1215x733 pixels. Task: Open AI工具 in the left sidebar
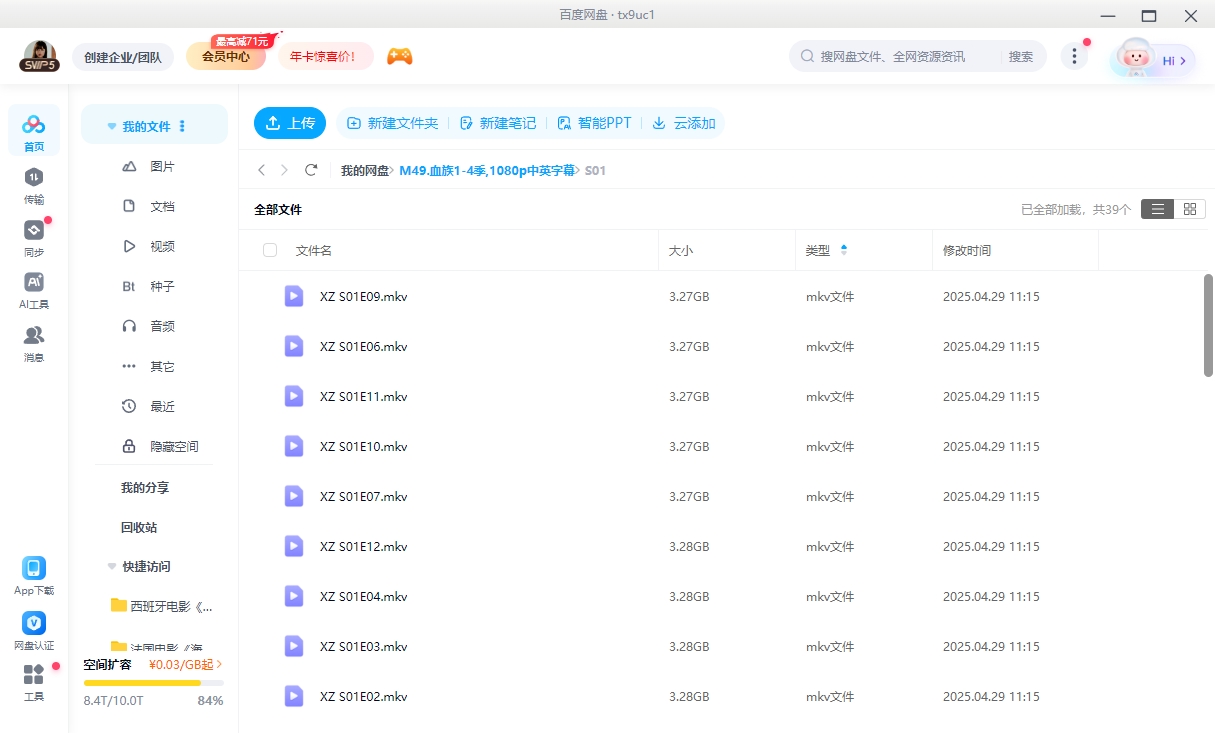(x=34, y=289)
